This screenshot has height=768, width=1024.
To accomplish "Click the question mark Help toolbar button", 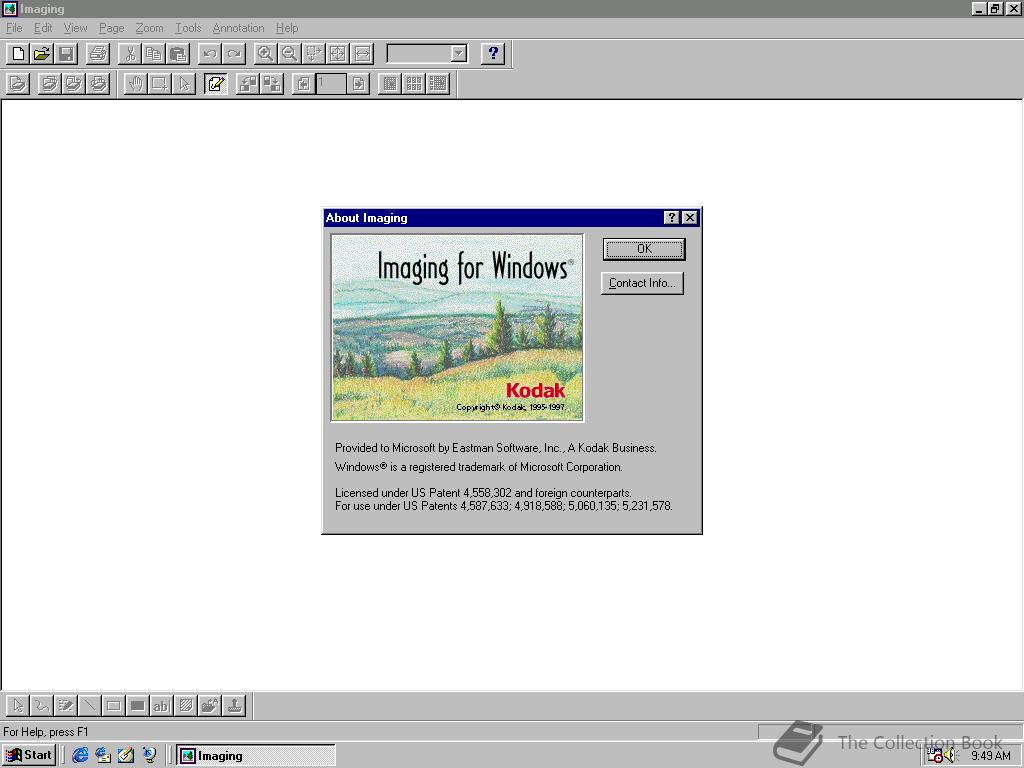I will [493, 54].
